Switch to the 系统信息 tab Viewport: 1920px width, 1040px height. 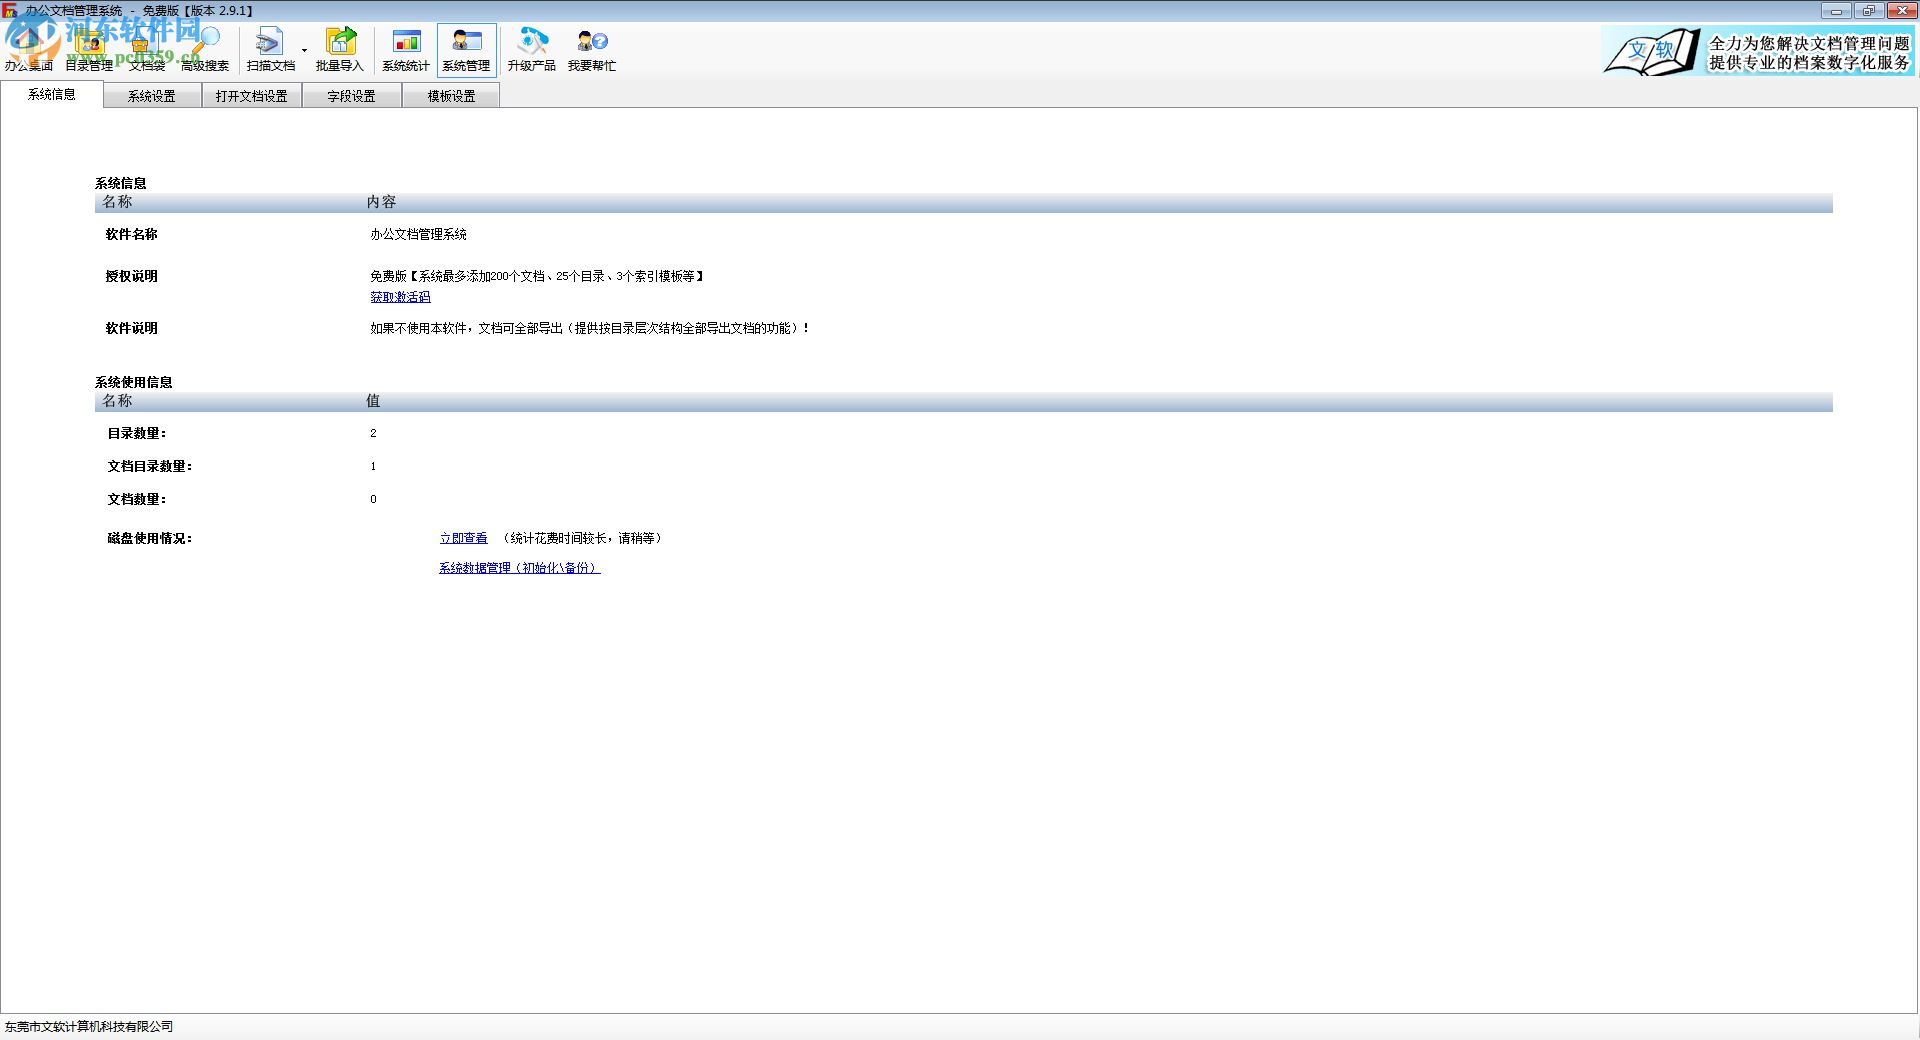[52, 95]
